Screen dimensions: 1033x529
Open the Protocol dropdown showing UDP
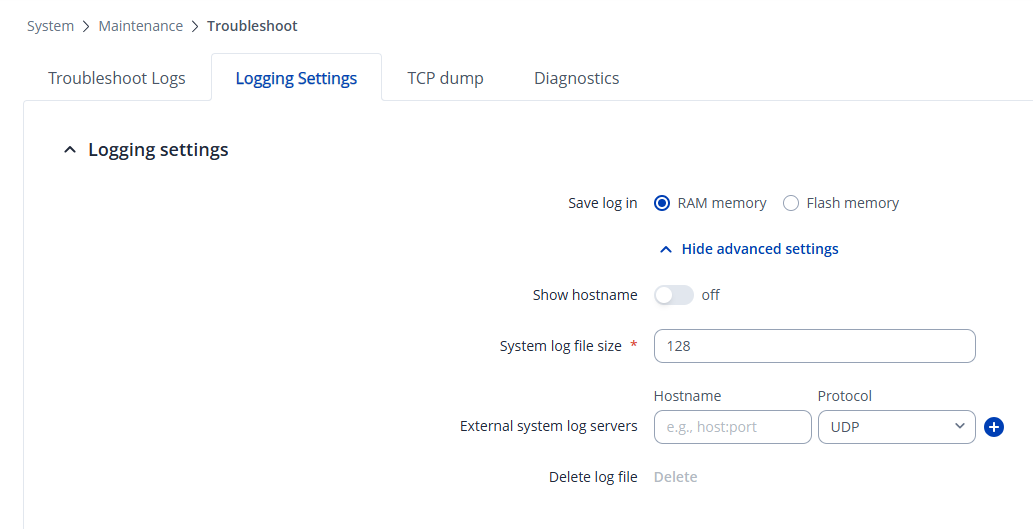tap(895, 427)
